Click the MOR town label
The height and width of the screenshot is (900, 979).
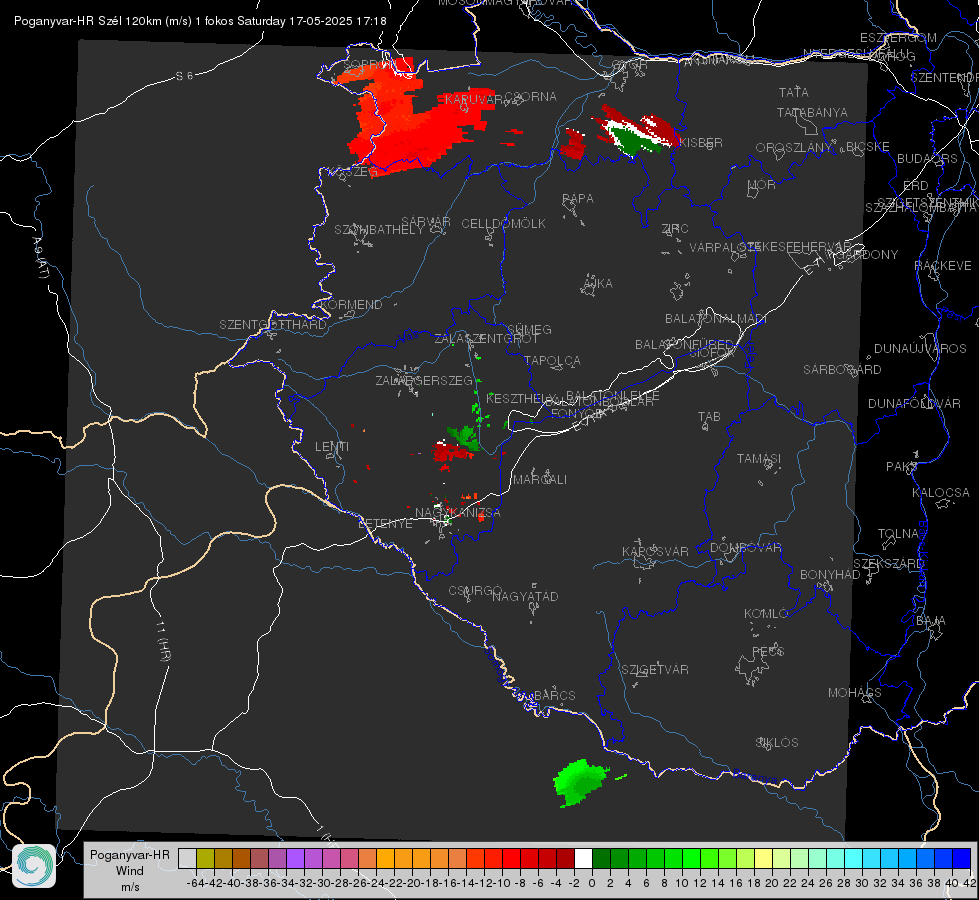(x=762, y=184)
